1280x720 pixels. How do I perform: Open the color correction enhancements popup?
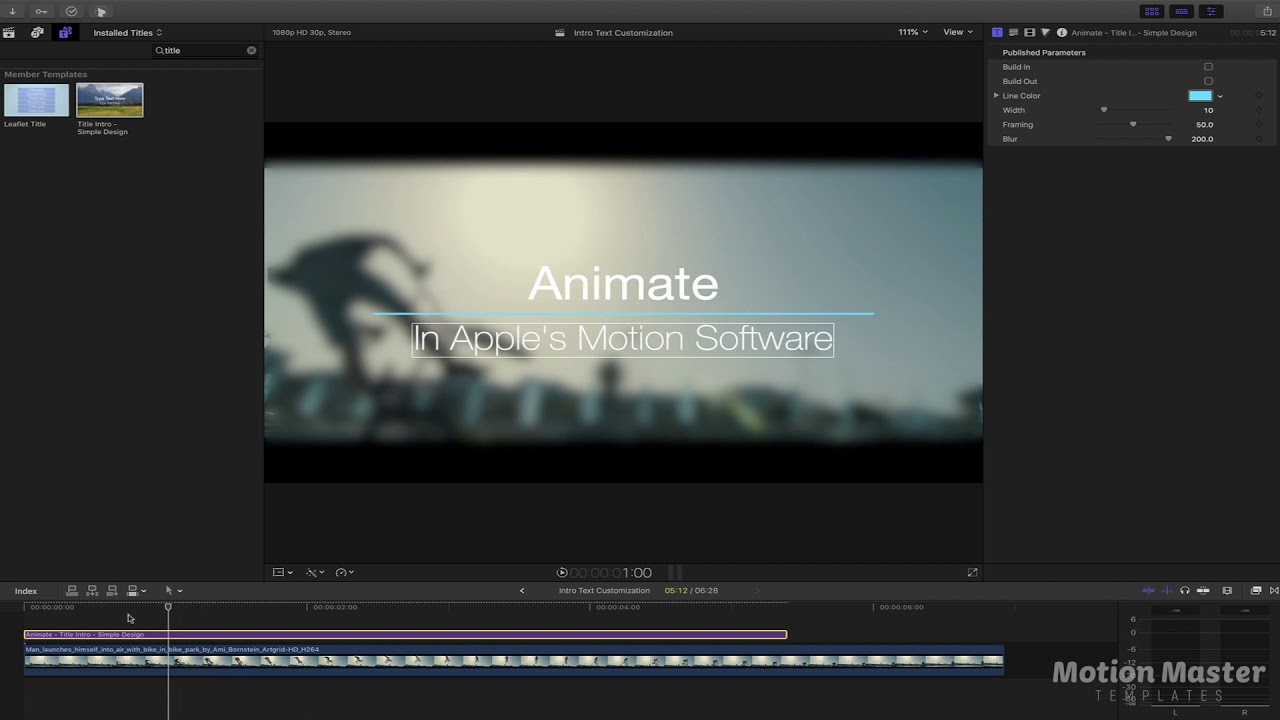(315, 573)
